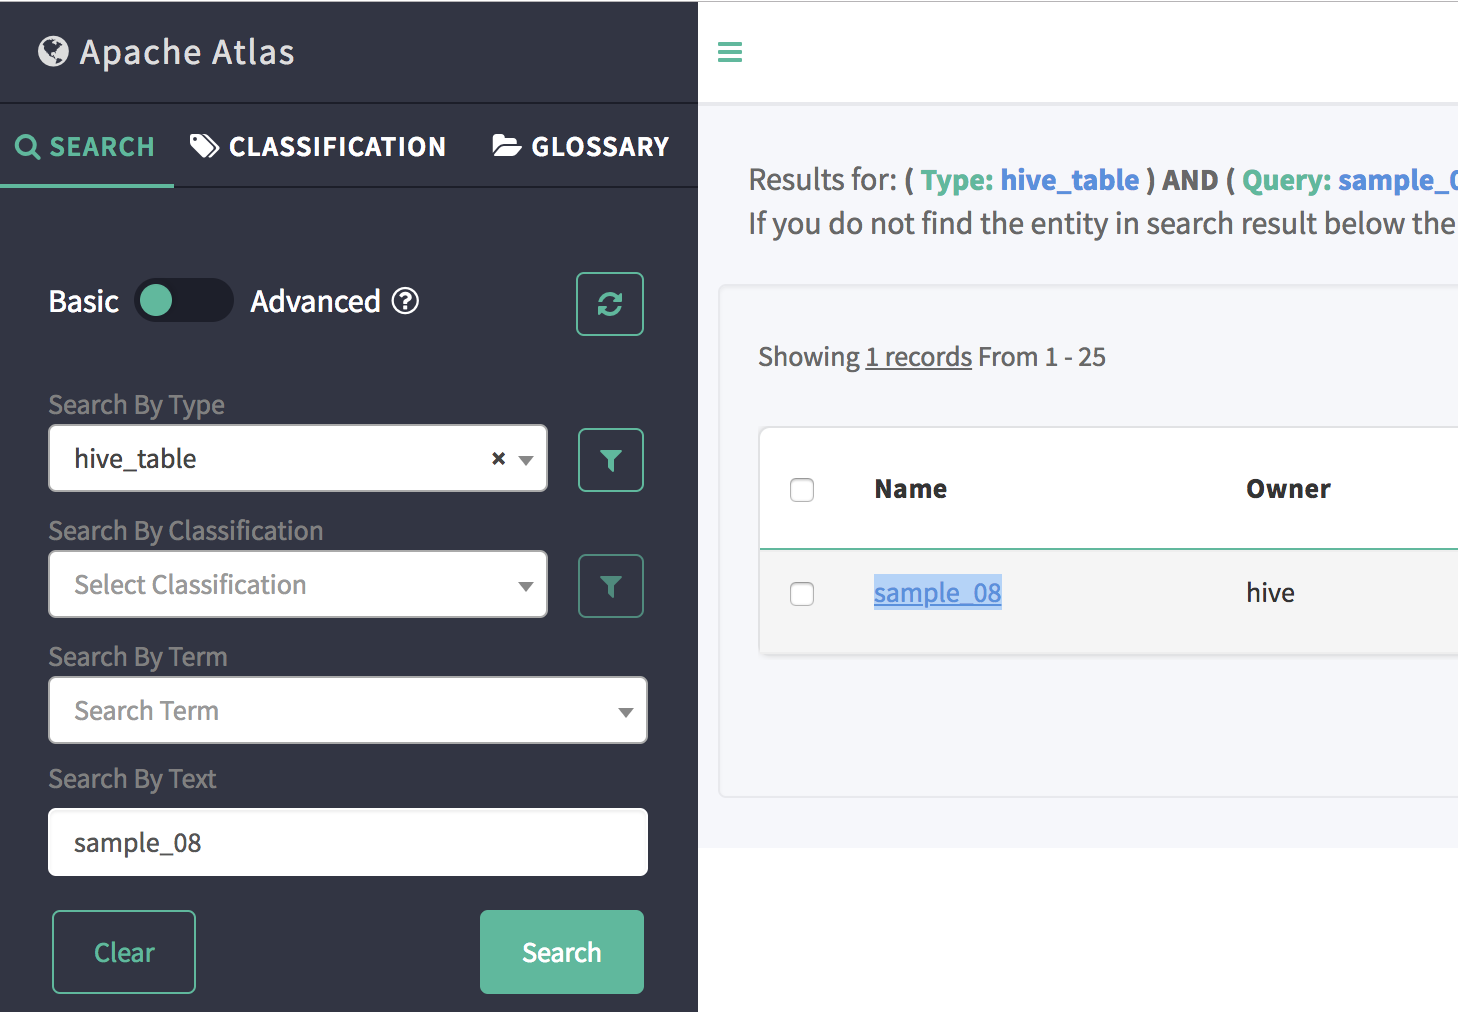This screenshot has height=1012, width=1458.
Task: Check the box for the sample_08 row
Action: coord(802,594)
